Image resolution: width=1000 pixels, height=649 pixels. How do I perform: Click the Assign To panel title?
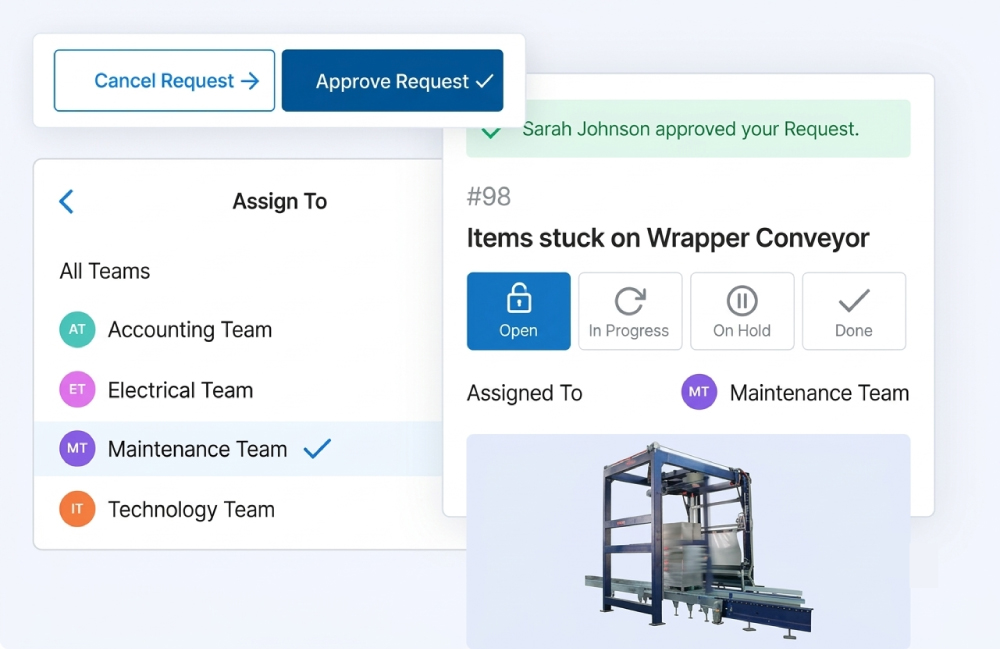(279, 201)
